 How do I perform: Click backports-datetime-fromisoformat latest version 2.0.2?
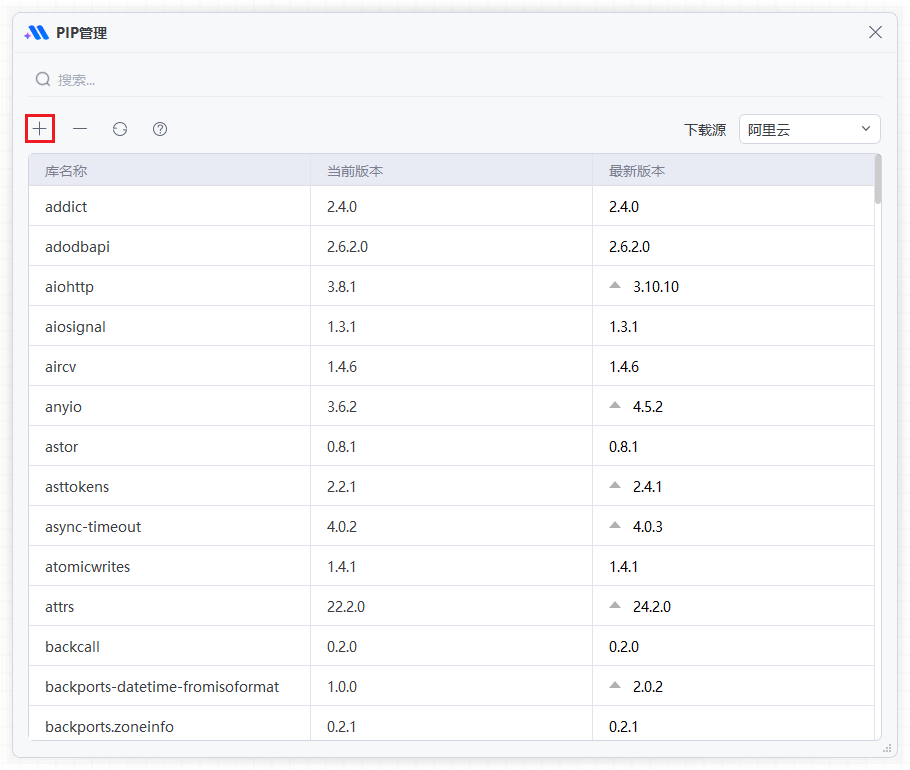648,687
